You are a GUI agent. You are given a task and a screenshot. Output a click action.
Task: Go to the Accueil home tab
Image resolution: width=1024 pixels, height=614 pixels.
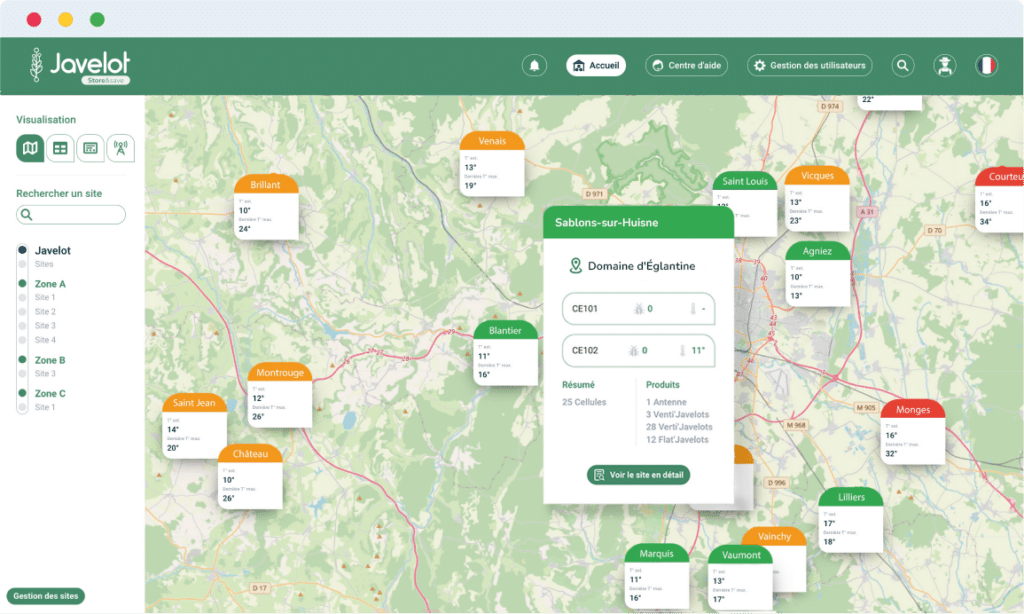(596, 66)
